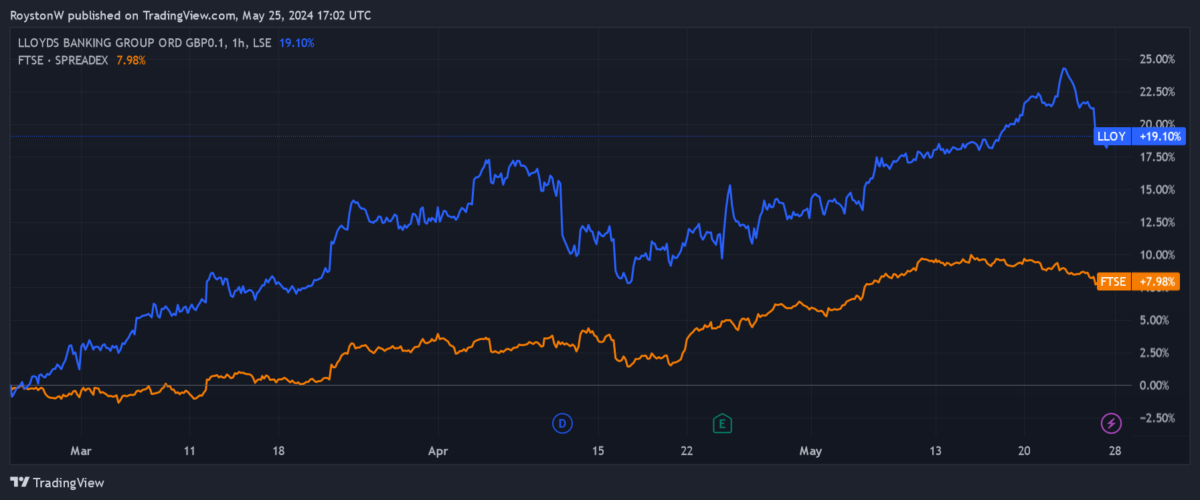Click the 28 date on time axis

[1114, 452]
